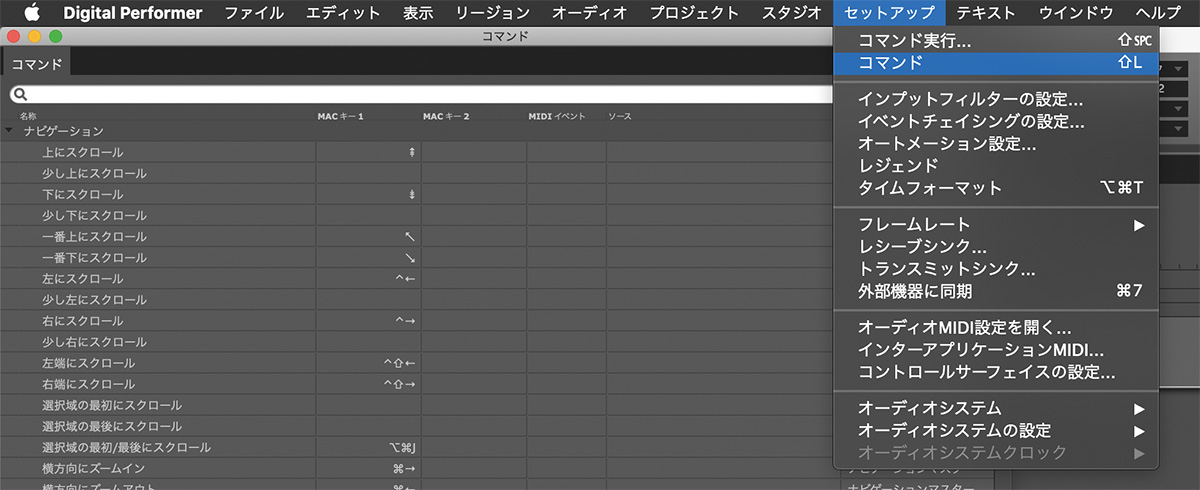
Task: Open the プロジェクト menu
Action: click(x=694, y=13)
